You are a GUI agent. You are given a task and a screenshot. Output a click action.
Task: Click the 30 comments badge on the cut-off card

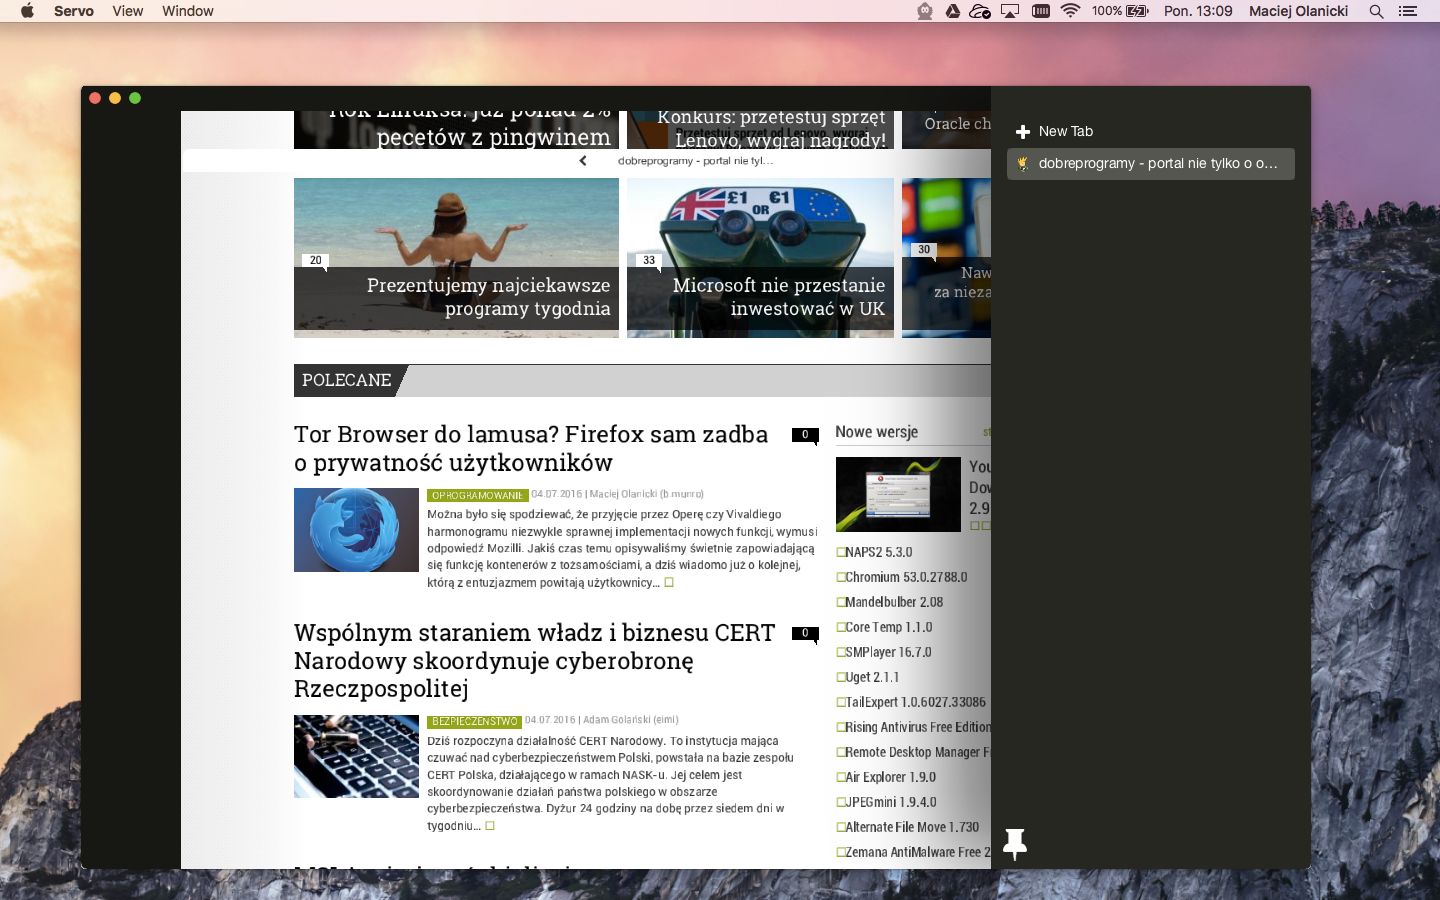point(924,250)
